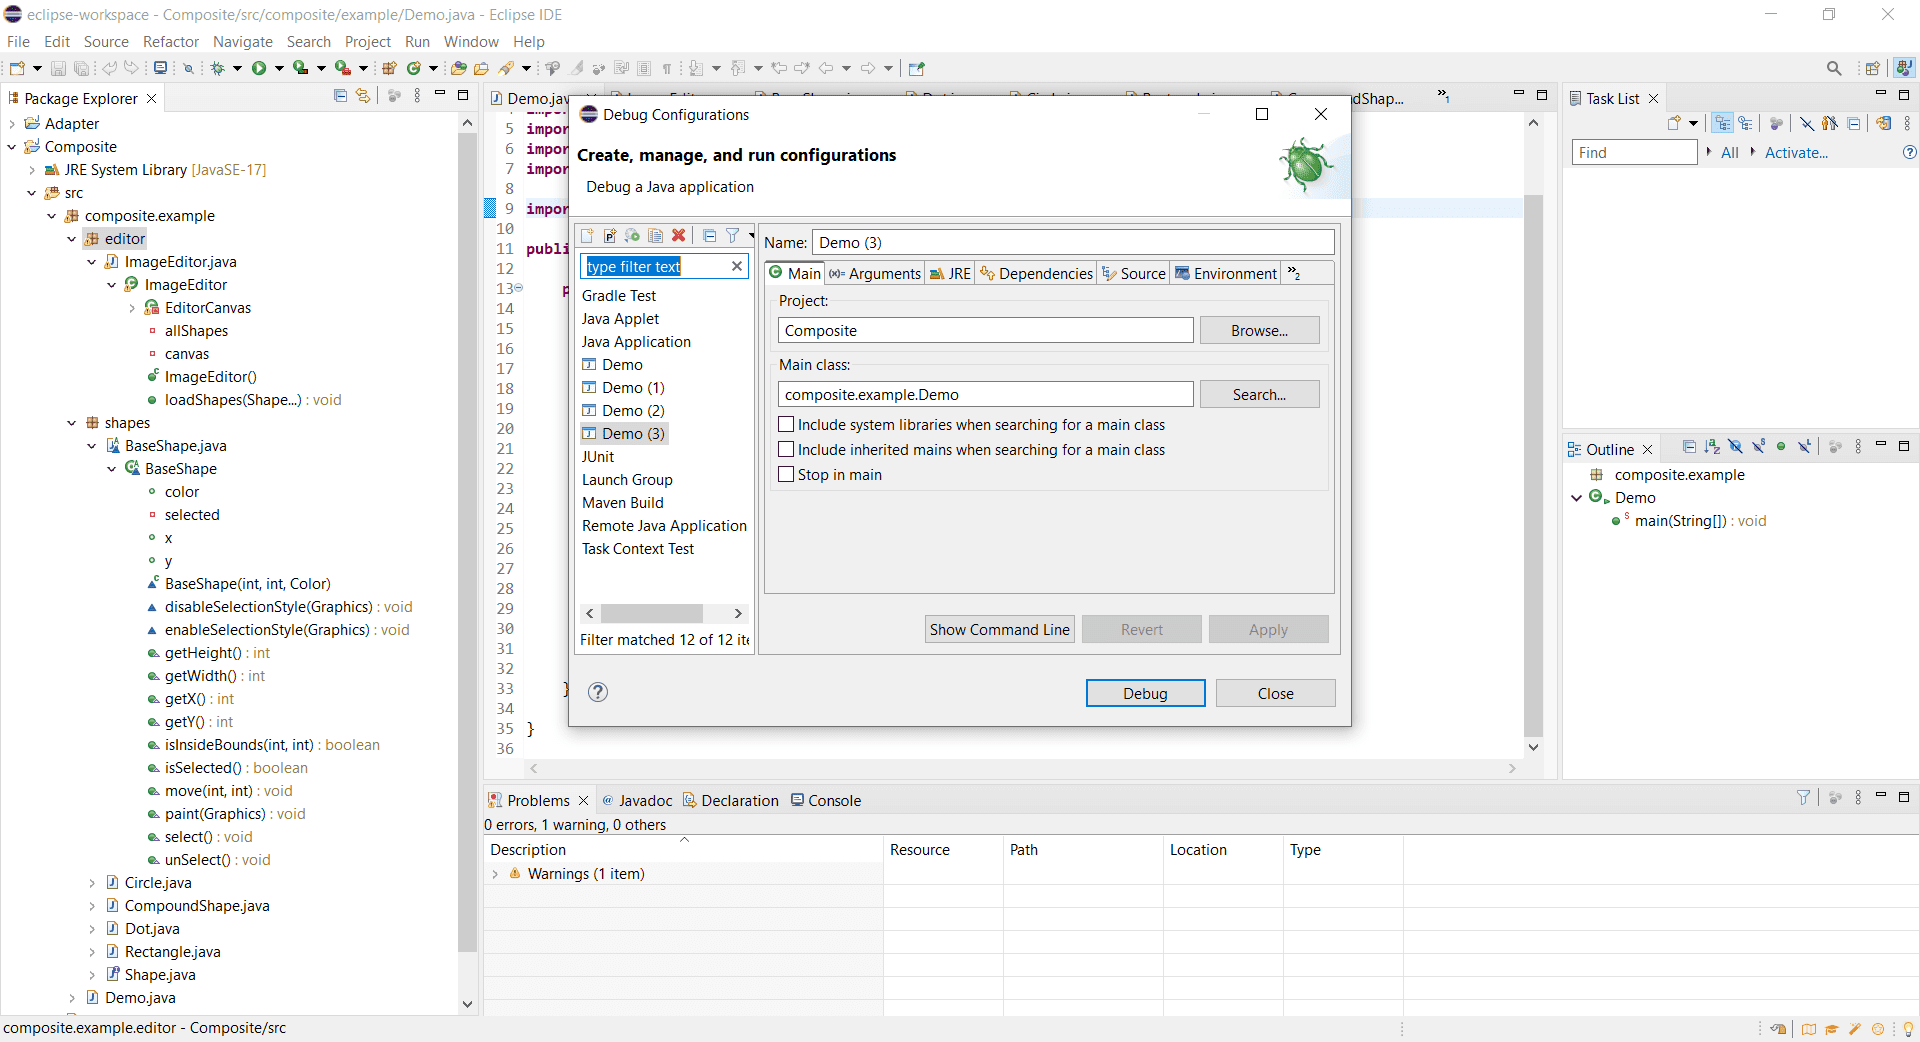Expand Circle.java in Package Explorer
Screen dimensions: 1920x1042
click(x=92, y=883)
